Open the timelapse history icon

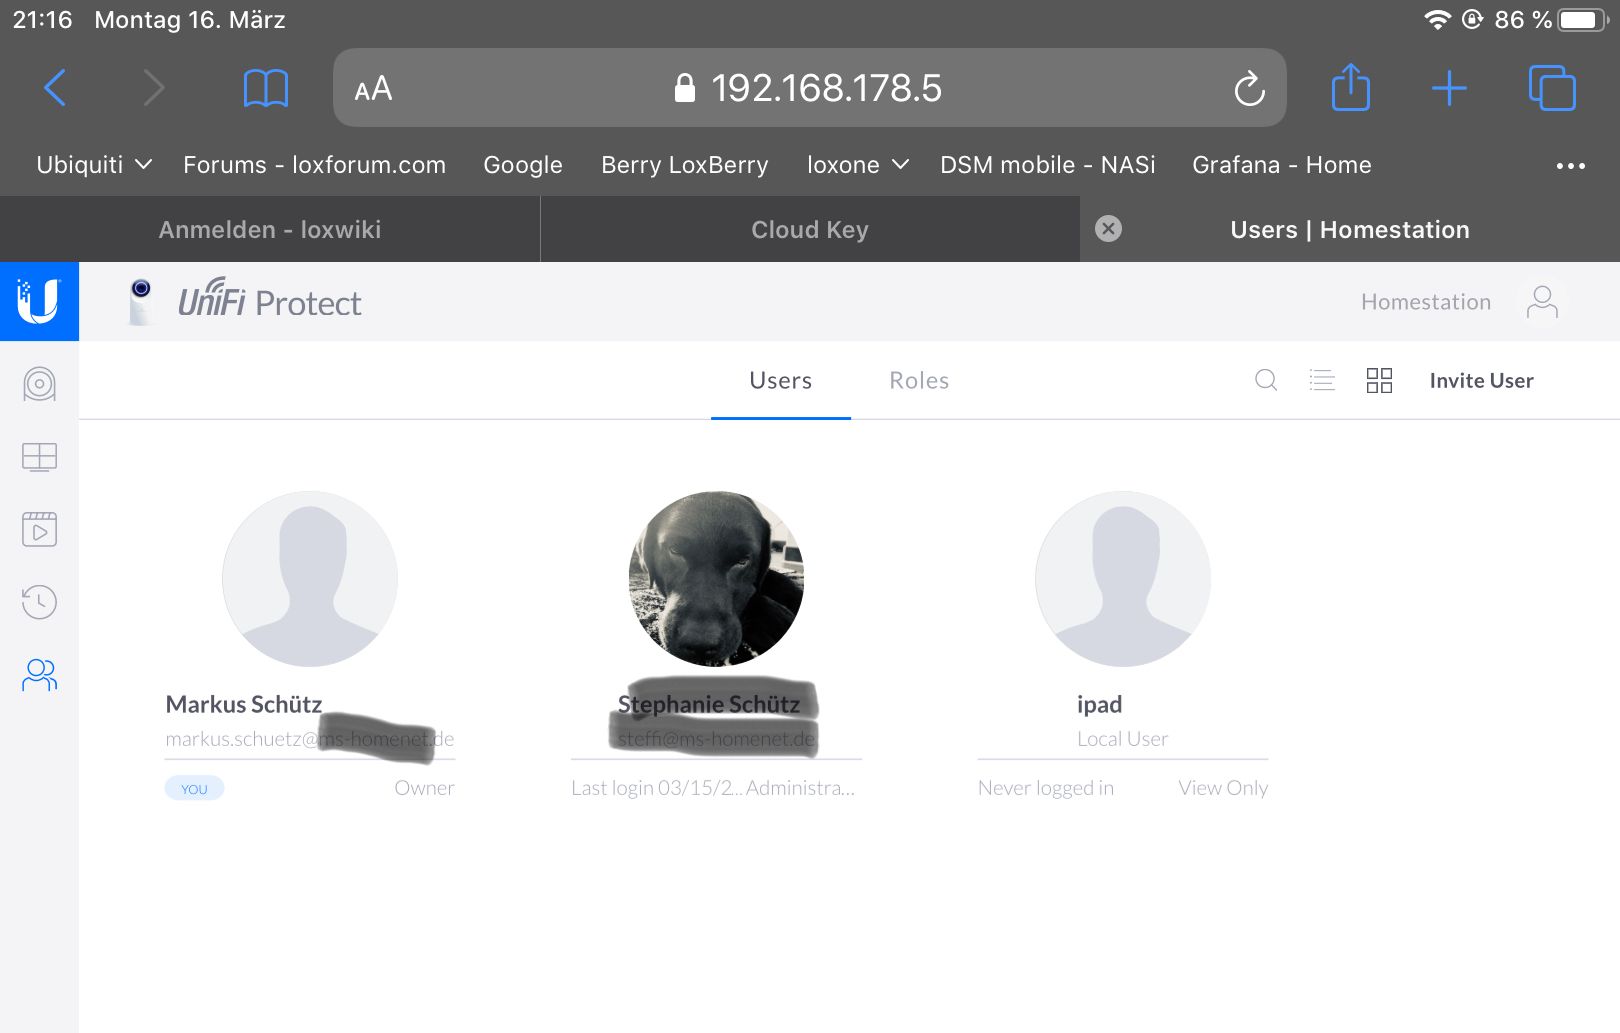[39, 602]
